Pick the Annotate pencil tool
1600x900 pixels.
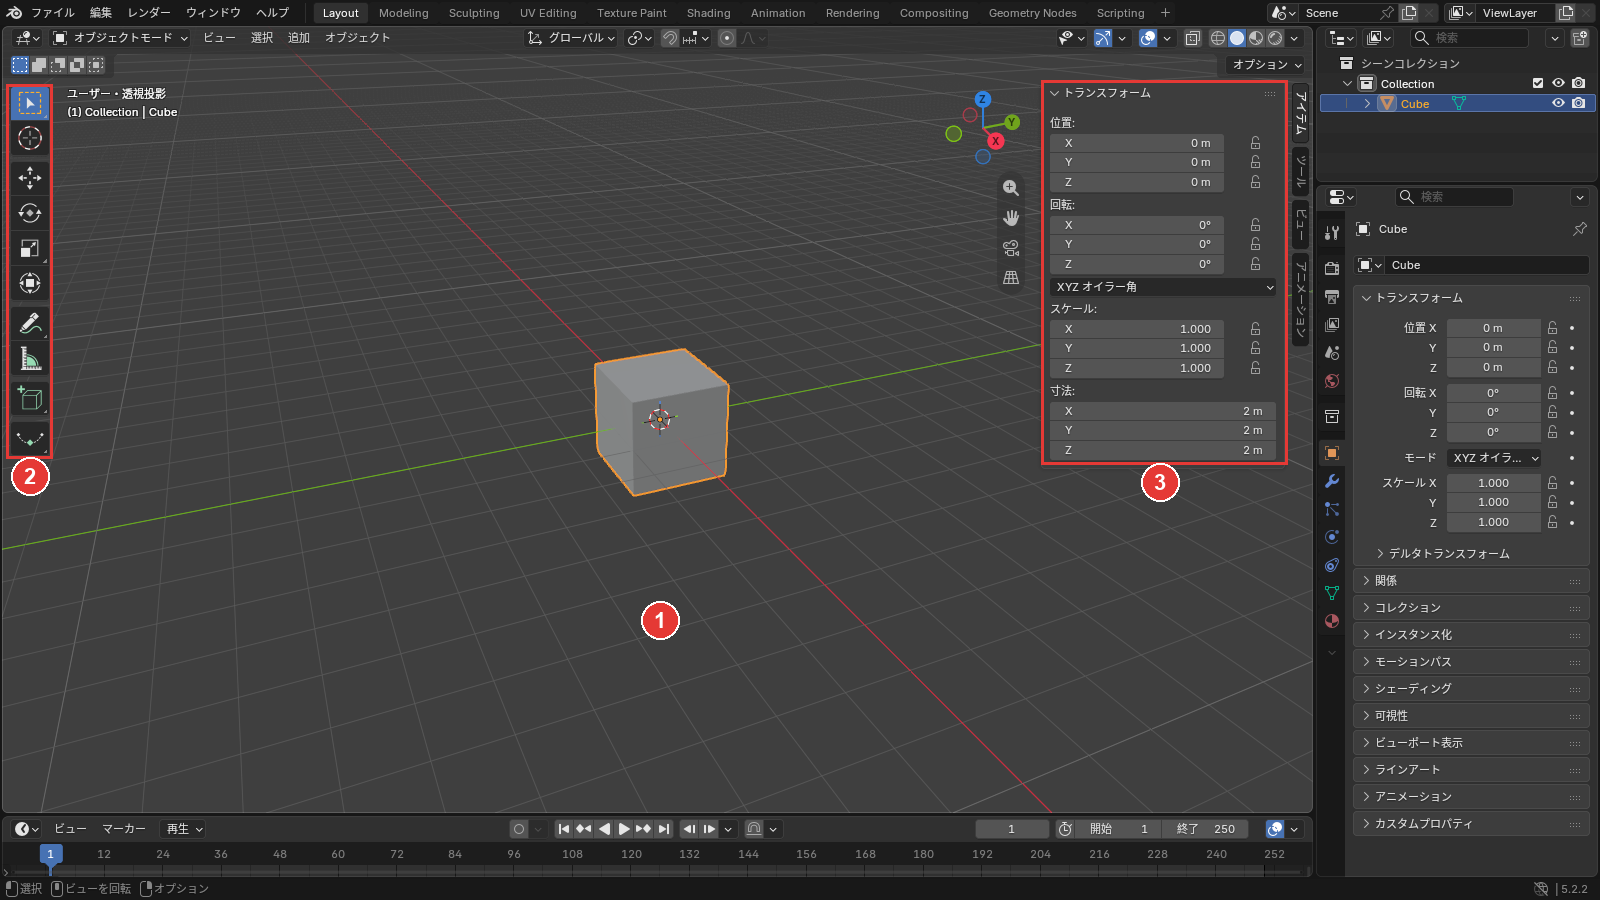30,323
